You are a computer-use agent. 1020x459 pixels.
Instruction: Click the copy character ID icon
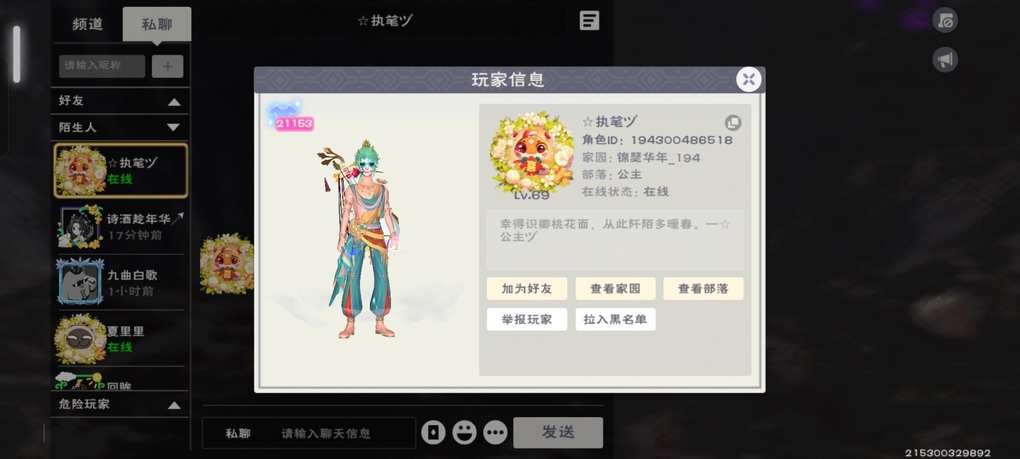(733, 123)
